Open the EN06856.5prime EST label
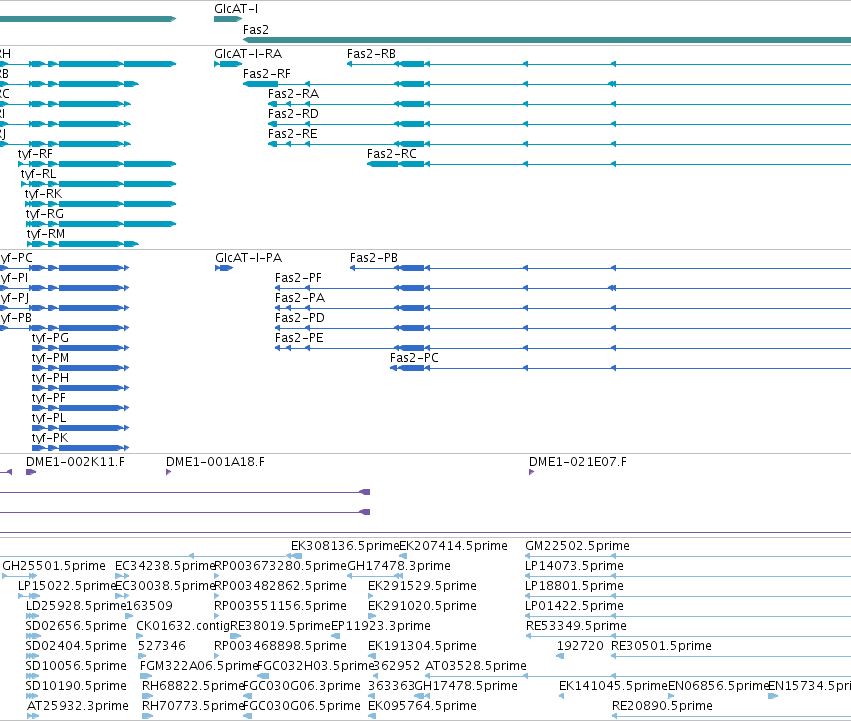 pos(719,686)
